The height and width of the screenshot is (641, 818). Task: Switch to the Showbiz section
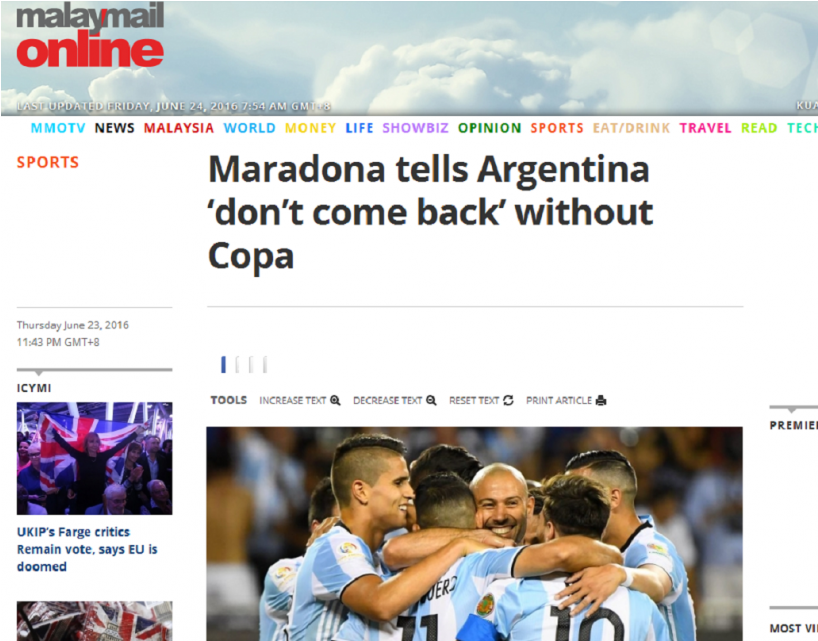pos(415,128)
